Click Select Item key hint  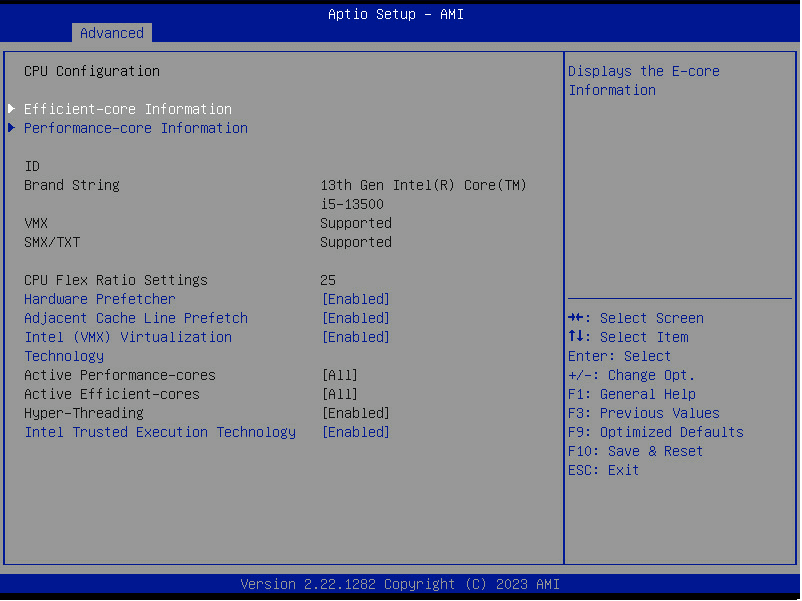(628, 337)
